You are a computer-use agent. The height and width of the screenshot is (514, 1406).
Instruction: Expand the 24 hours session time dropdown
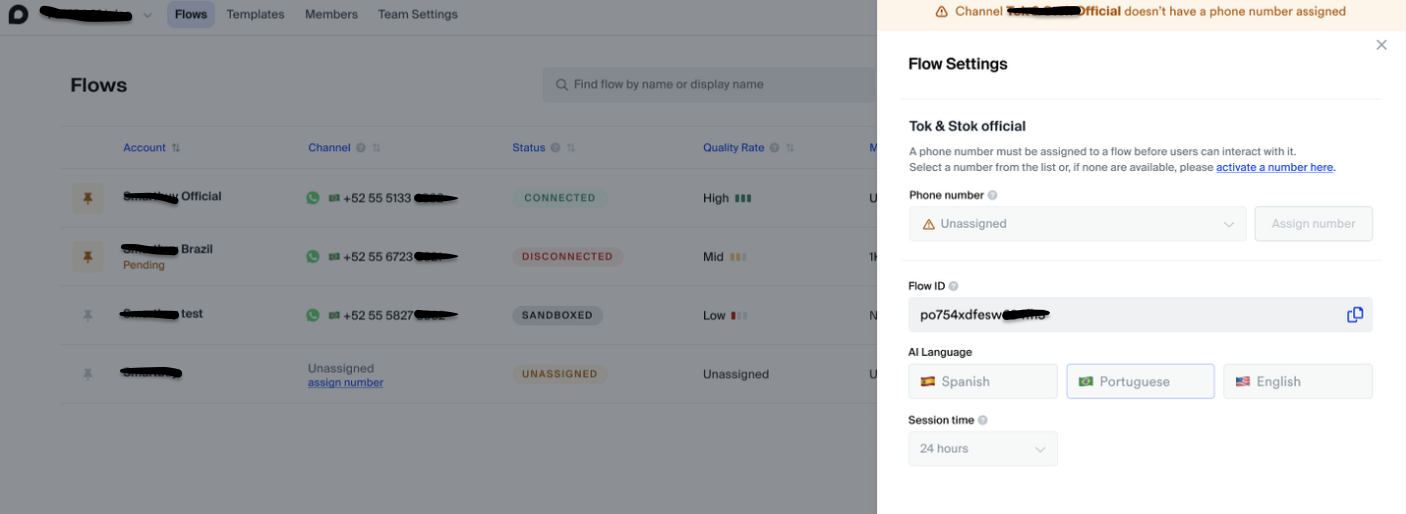point(982,449)
